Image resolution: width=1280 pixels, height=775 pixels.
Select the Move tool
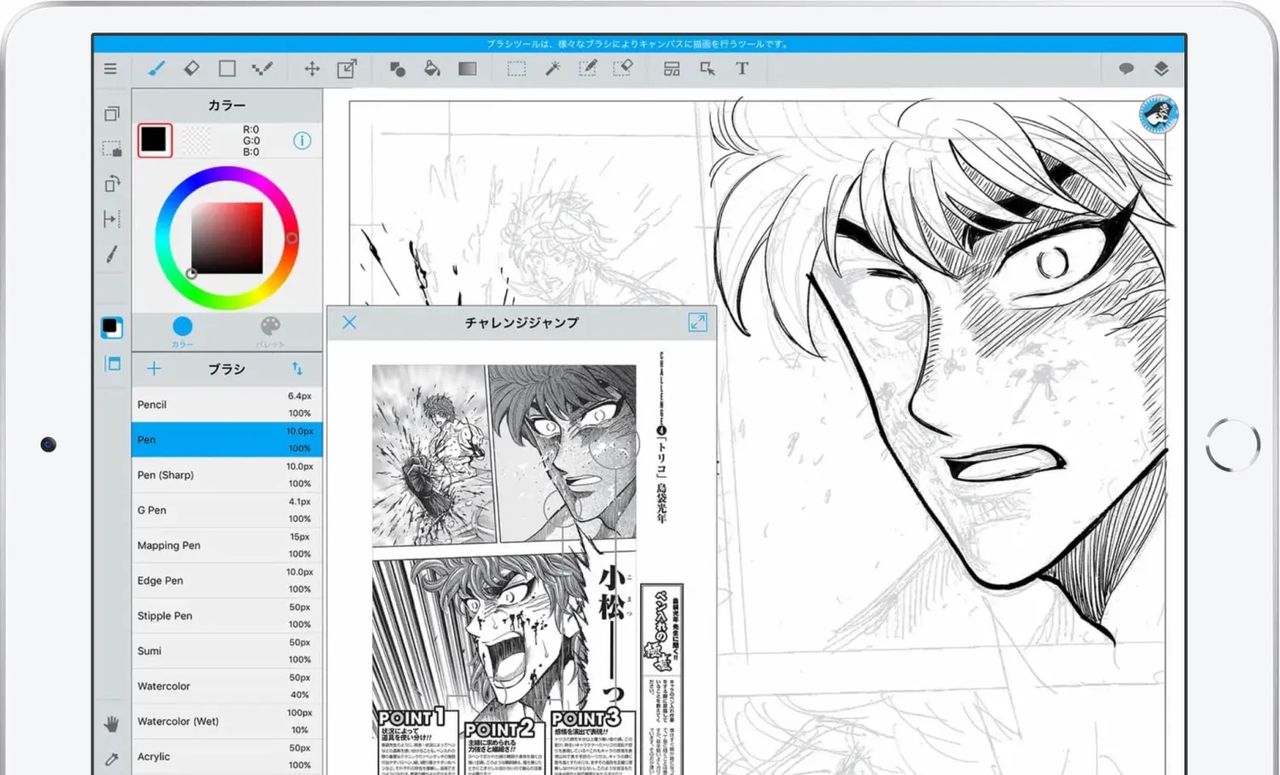312,69
